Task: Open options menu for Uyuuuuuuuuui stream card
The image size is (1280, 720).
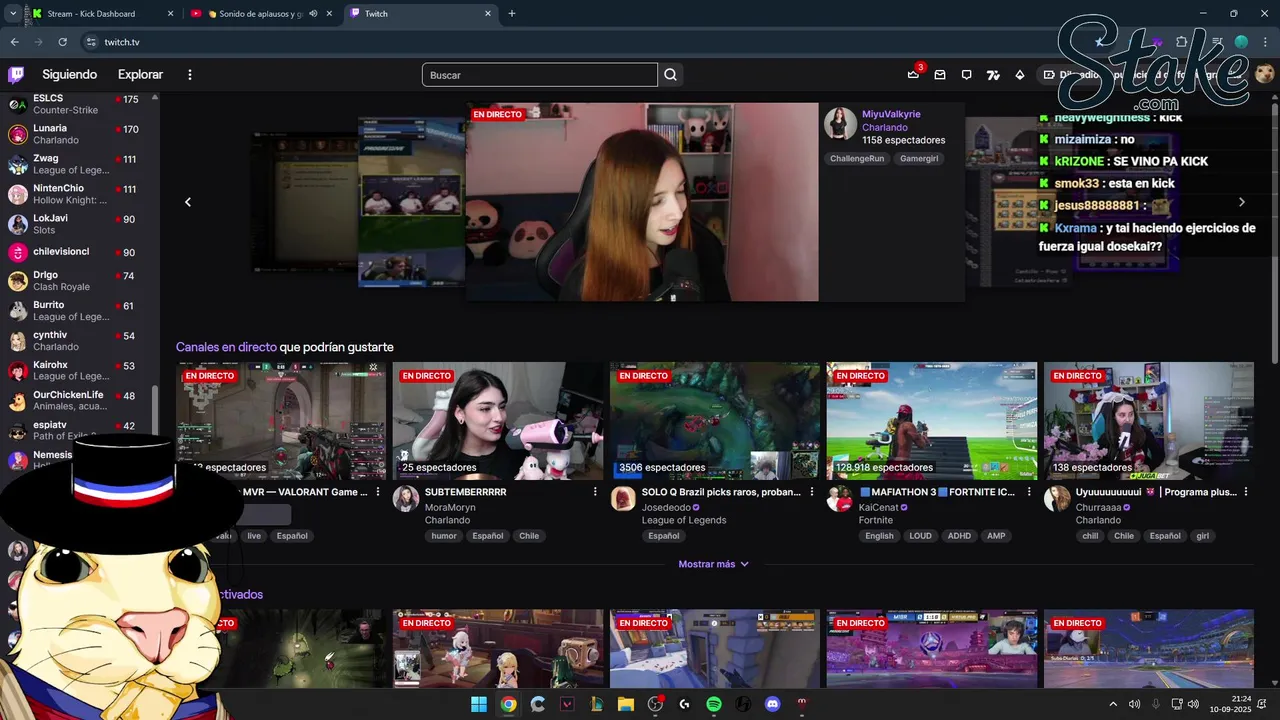Action: click(1246, 492)
